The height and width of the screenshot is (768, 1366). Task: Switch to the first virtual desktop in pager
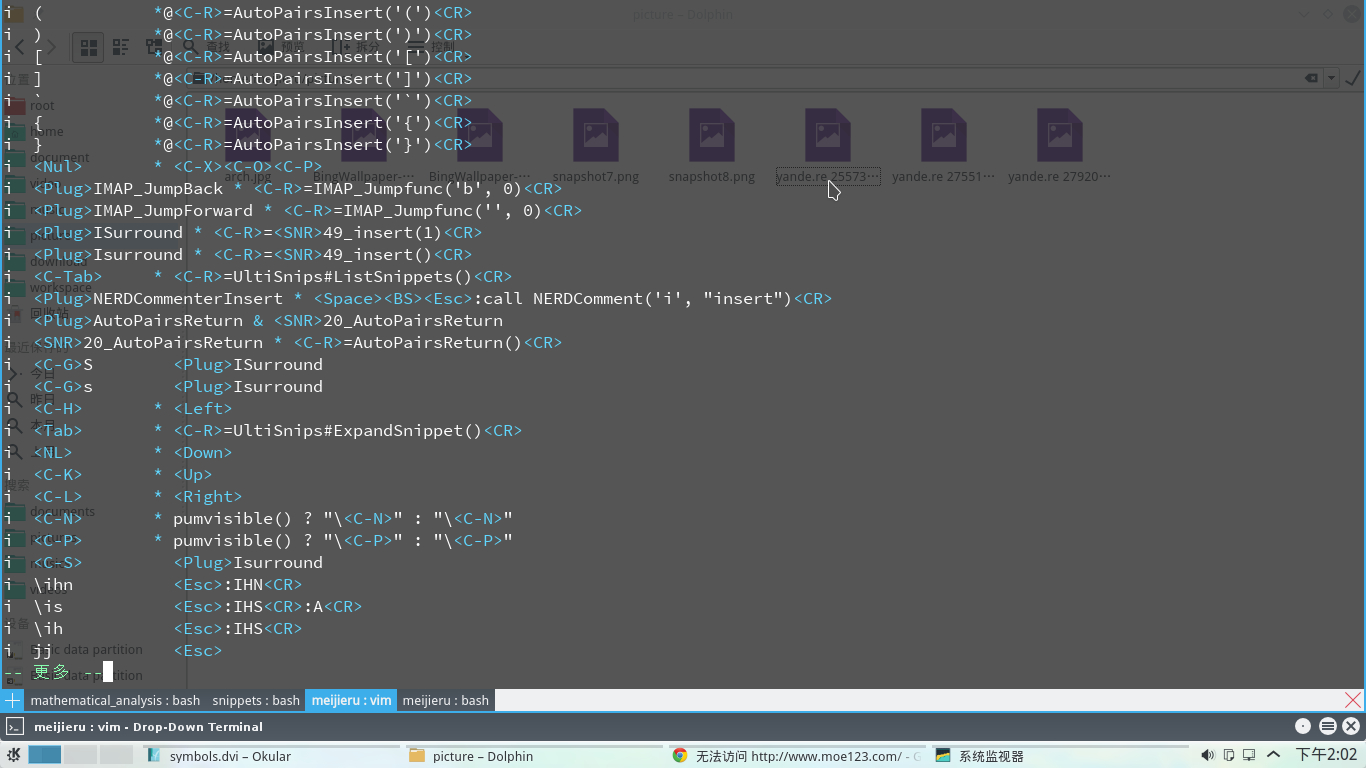45,755
